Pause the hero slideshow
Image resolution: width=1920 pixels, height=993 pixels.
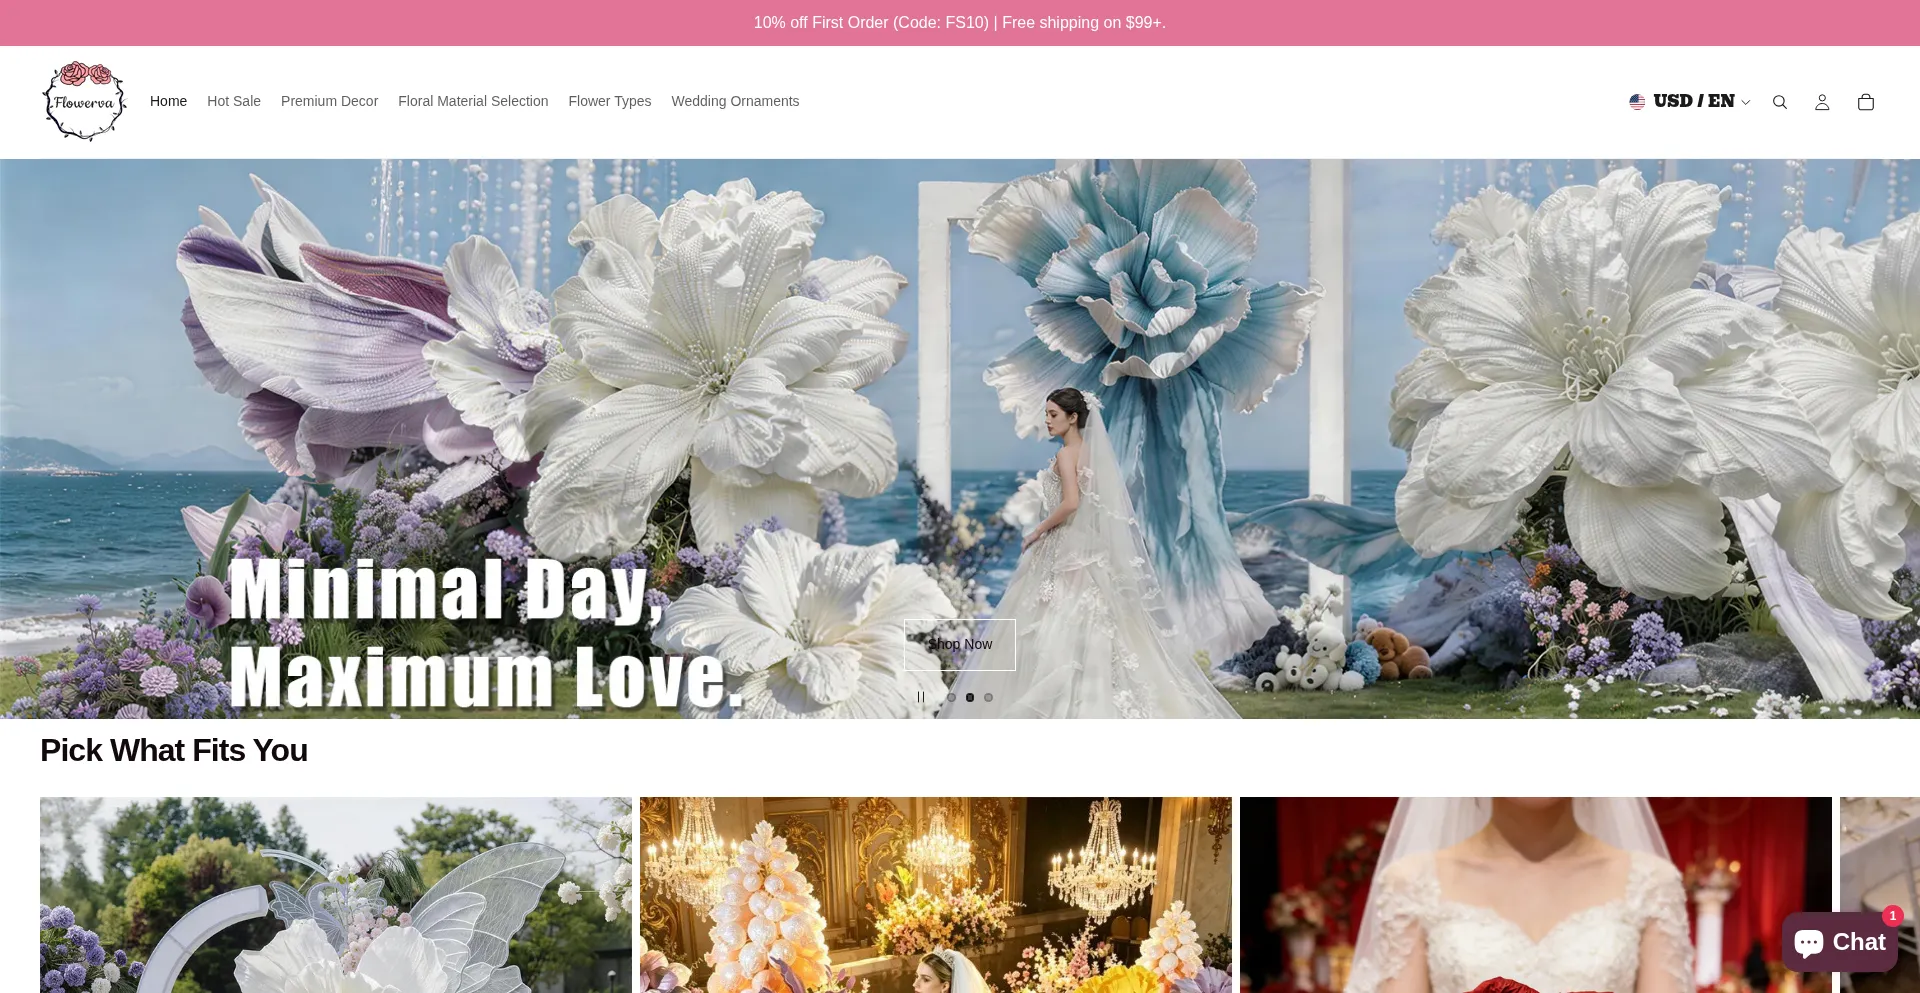click(921, 697)
